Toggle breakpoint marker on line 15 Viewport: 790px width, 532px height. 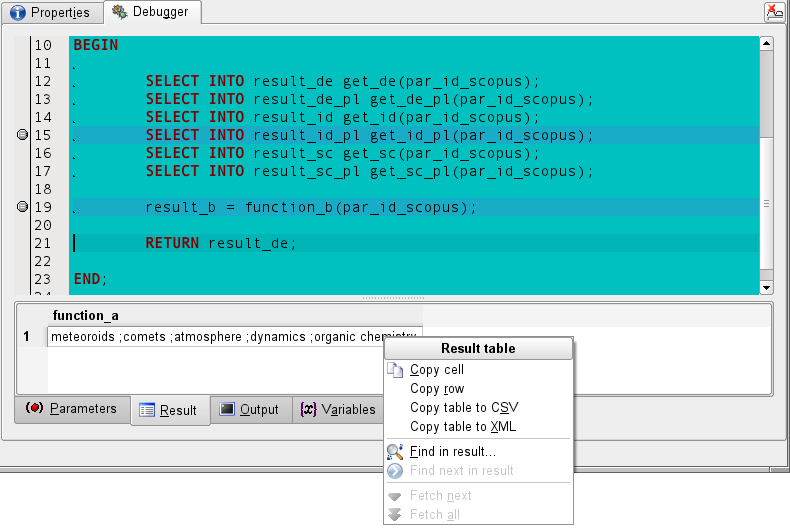click(x=23, y=136)
